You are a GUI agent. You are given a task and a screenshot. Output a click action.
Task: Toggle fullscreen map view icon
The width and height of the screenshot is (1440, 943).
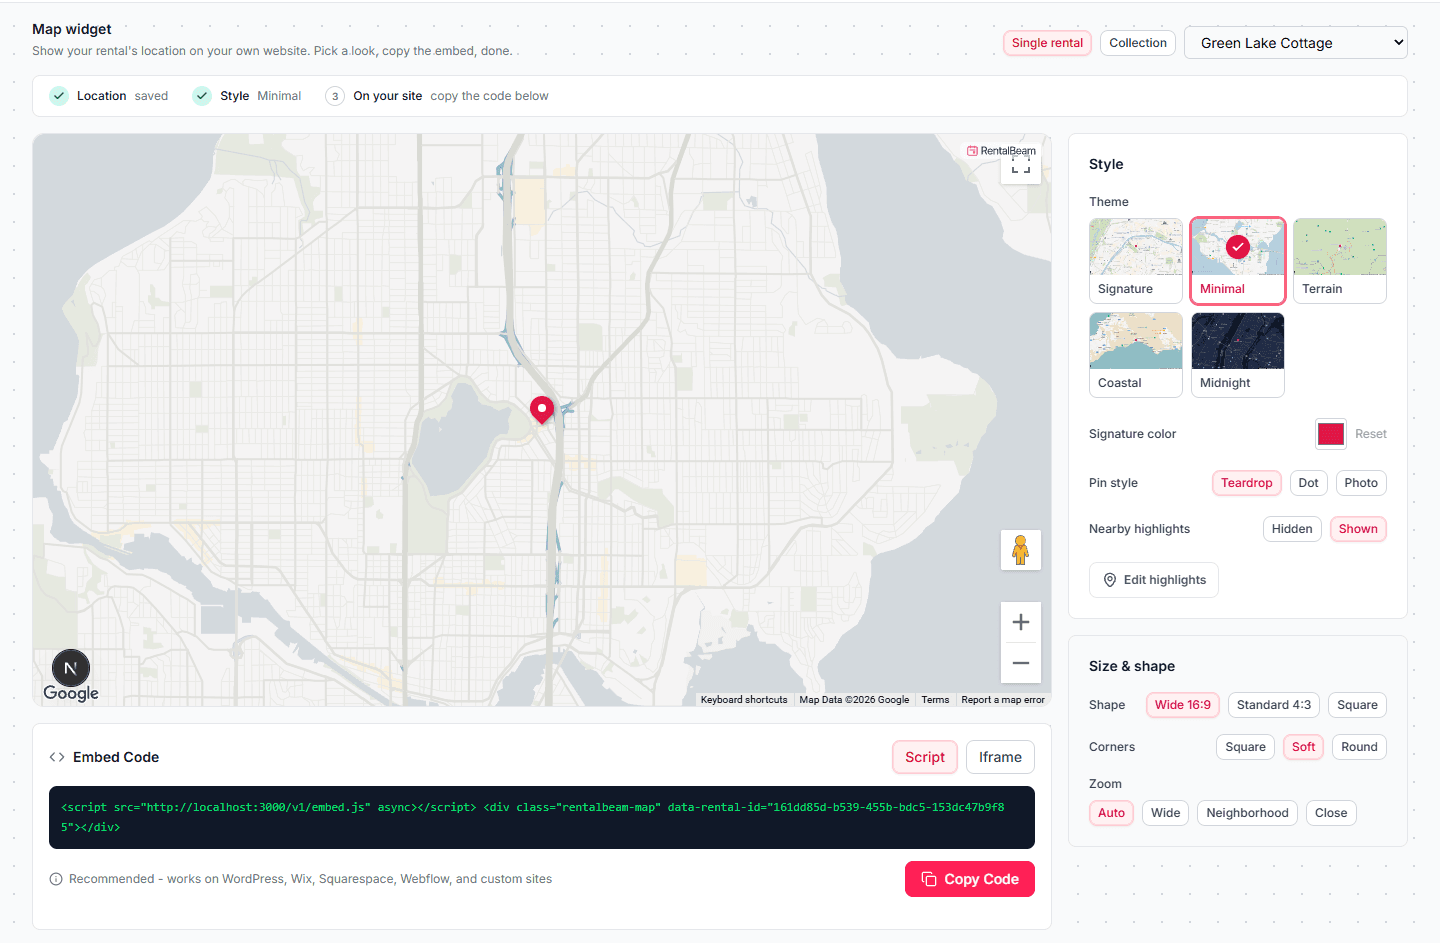point(1020,165)
